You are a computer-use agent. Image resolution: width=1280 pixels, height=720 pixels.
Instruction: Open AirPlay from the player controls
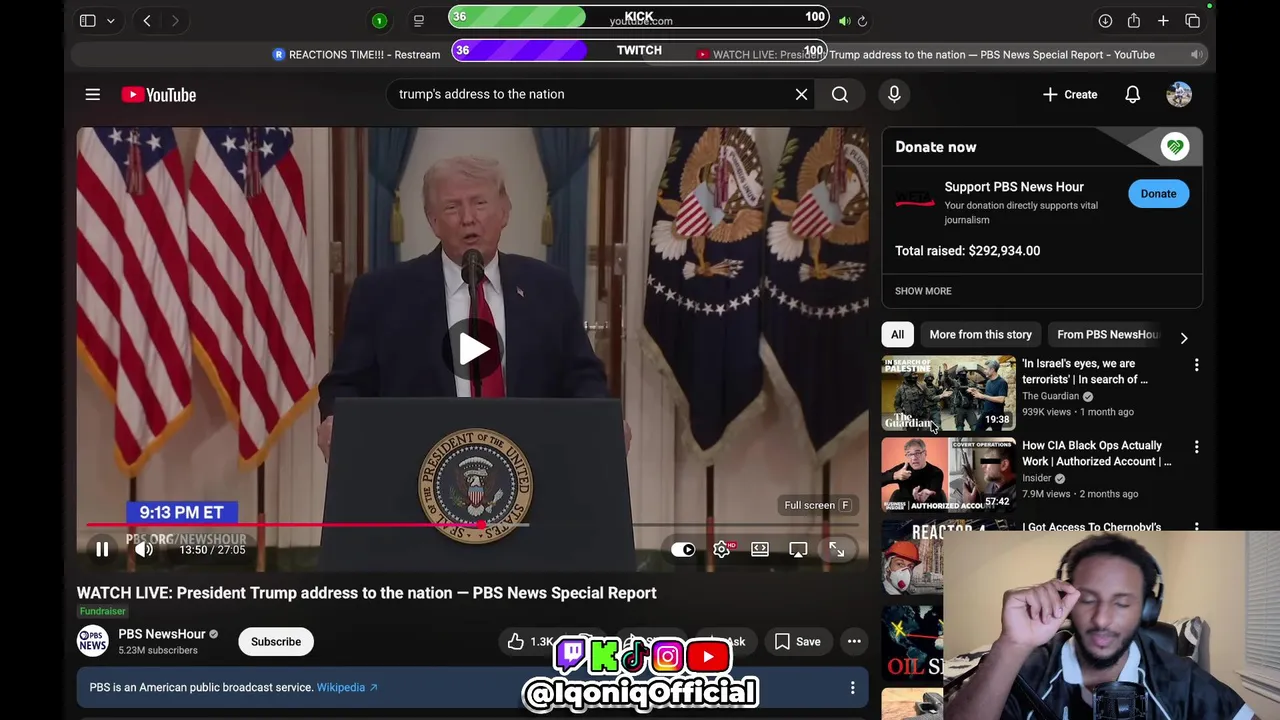(798, 549)
